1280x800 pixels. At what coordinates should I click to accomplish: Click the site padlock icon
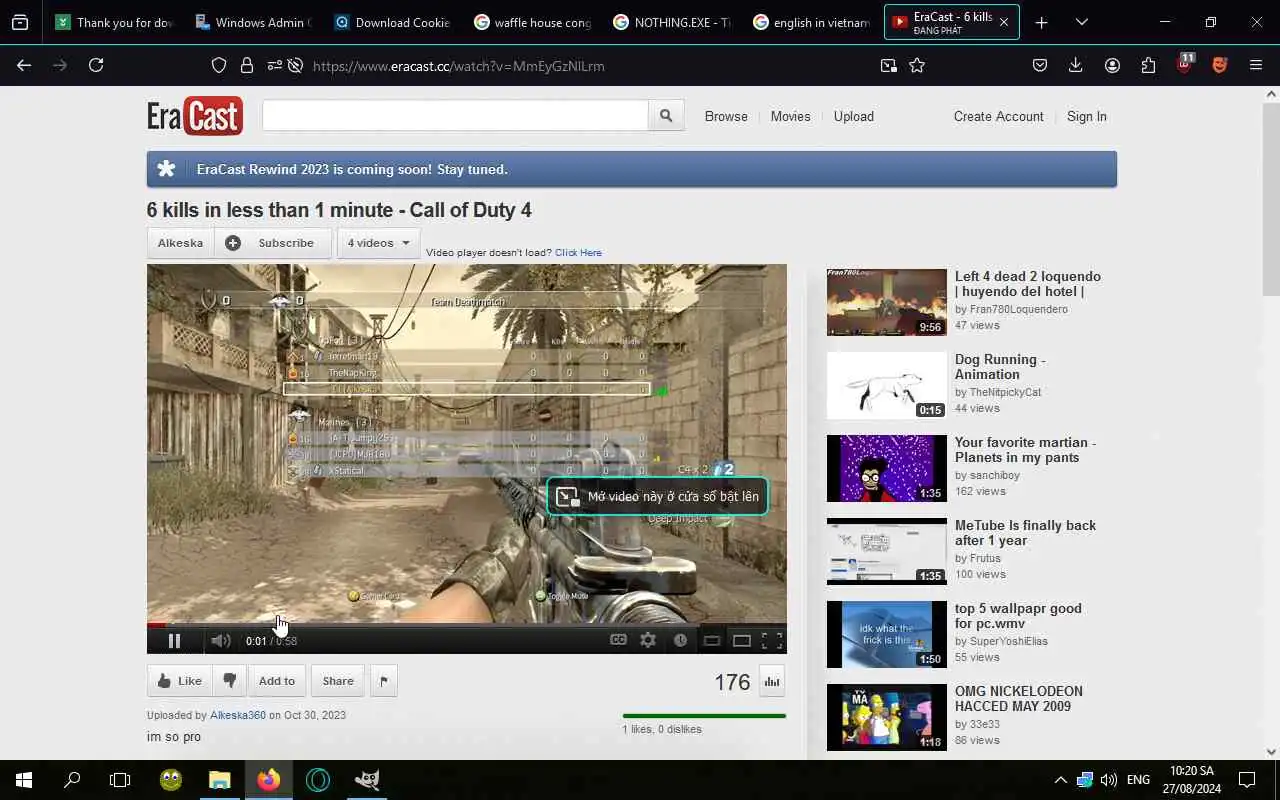[246, 66]
